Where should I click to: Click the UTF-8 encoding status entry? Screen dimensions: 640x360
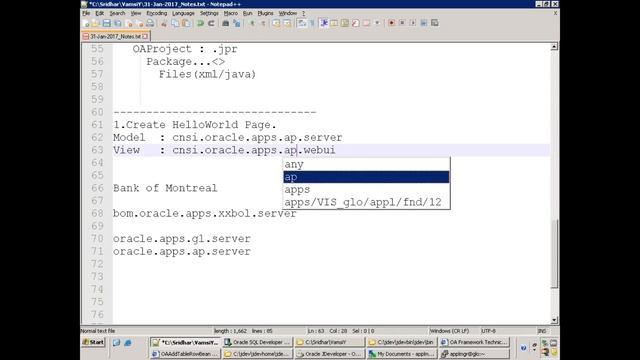coord(488,331)
